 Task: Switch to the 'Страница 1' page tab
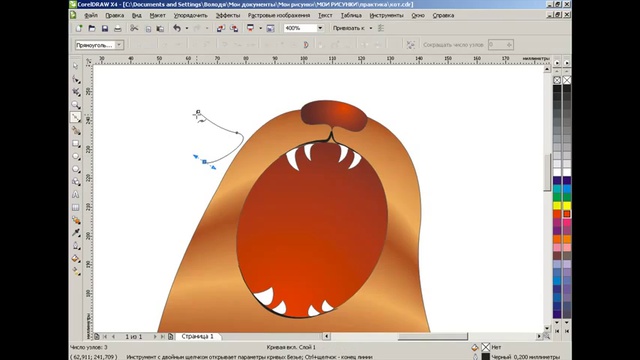[x=198, y=336]
